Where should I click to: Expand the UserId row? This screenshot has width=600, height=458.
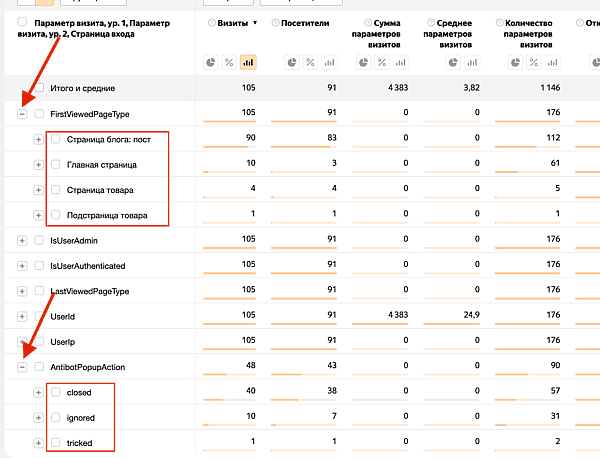22,316
